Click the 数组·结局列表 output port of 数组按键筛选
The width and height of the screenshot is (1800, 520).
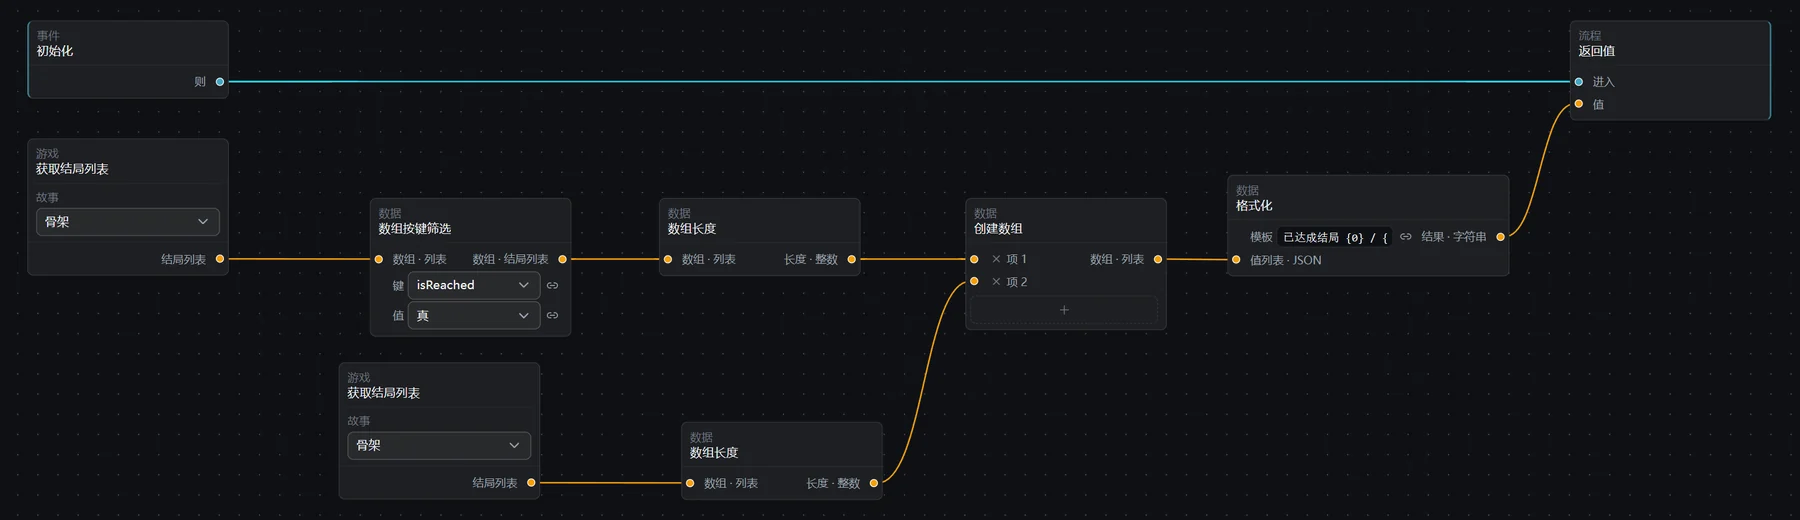pos(562,259)
